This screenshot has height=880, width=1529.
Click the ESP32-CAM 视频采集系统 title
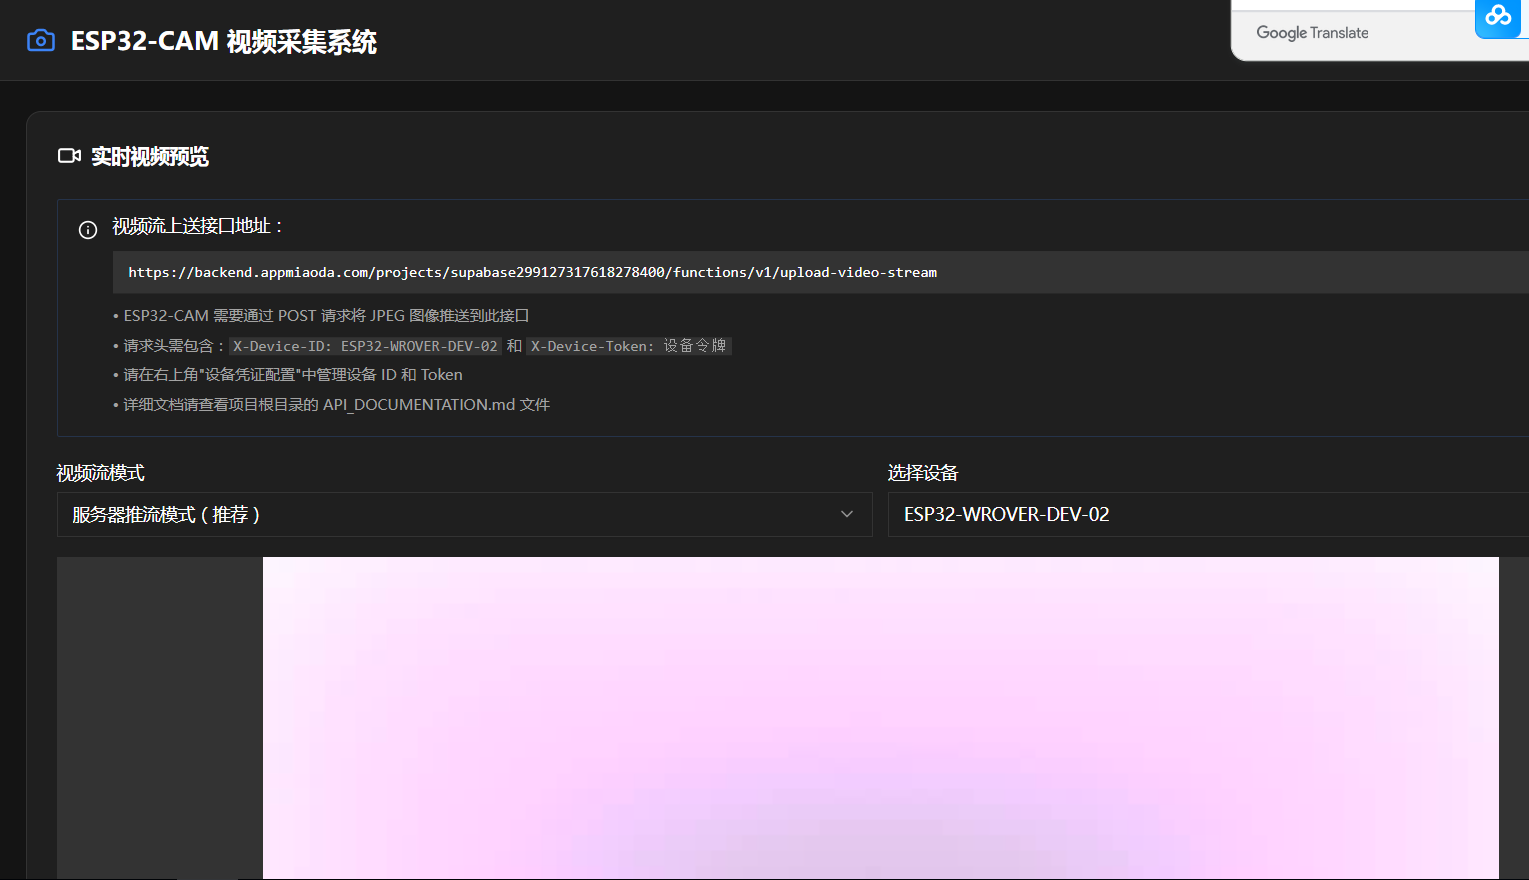[223, 42]
